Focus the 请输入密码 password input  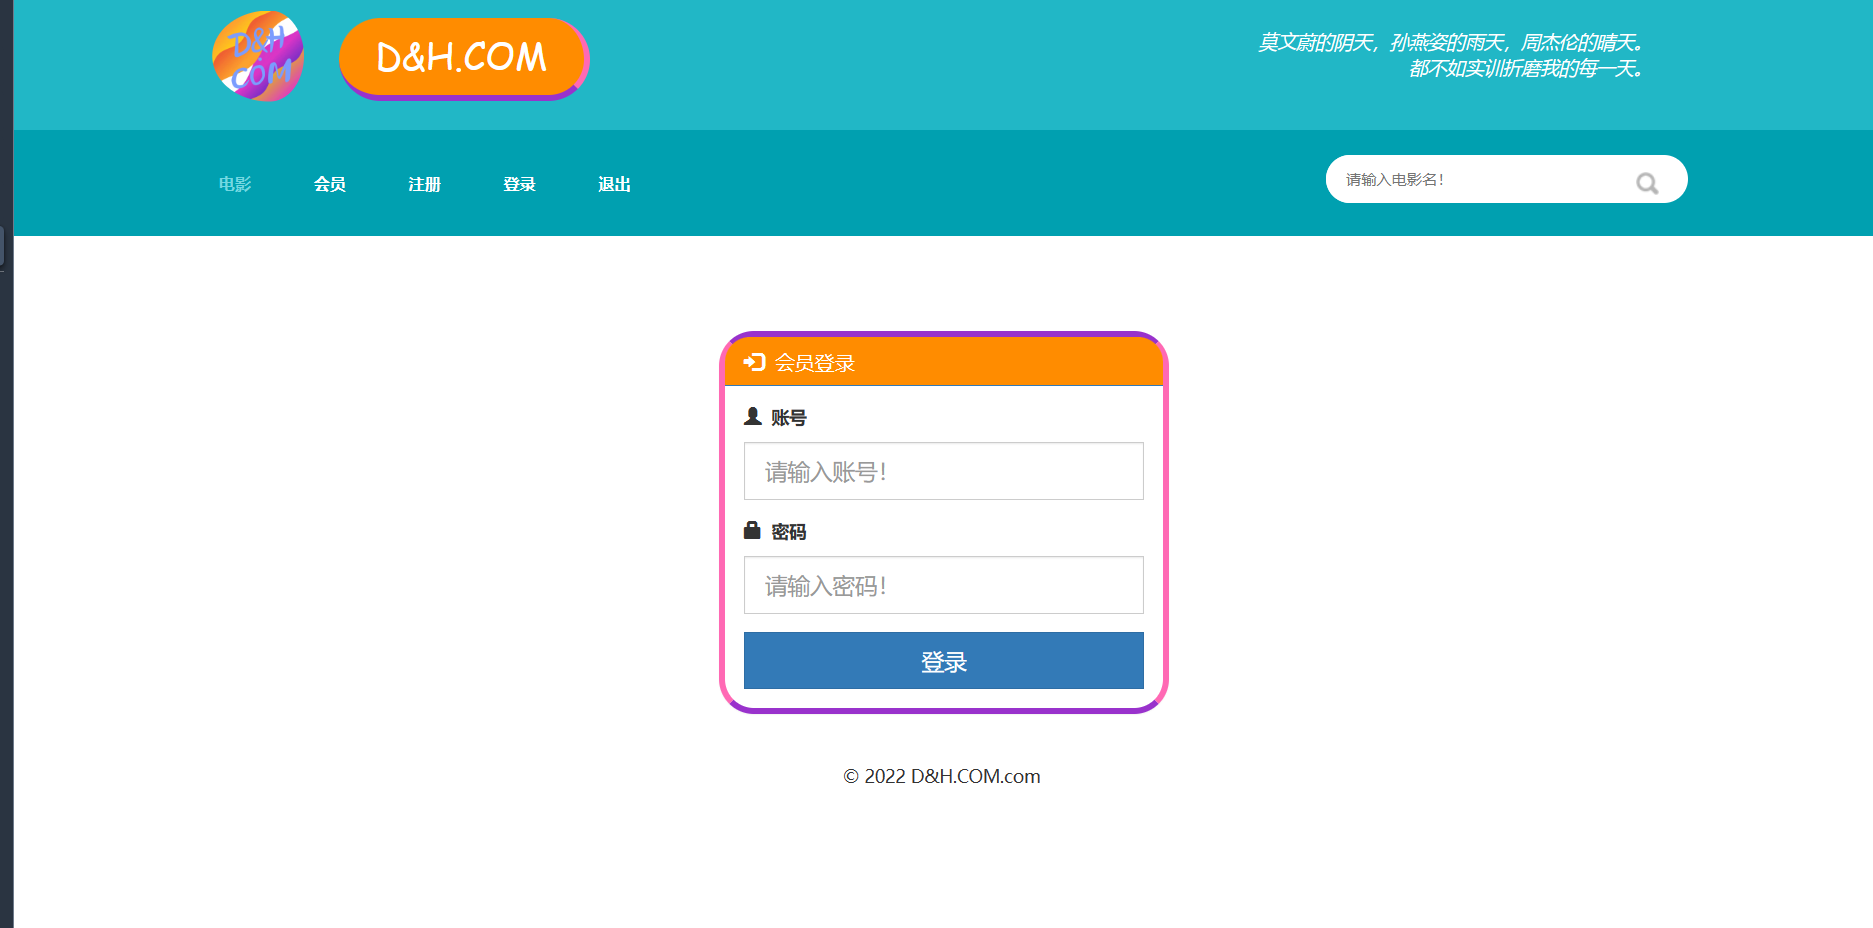click(x=944, y=585)
